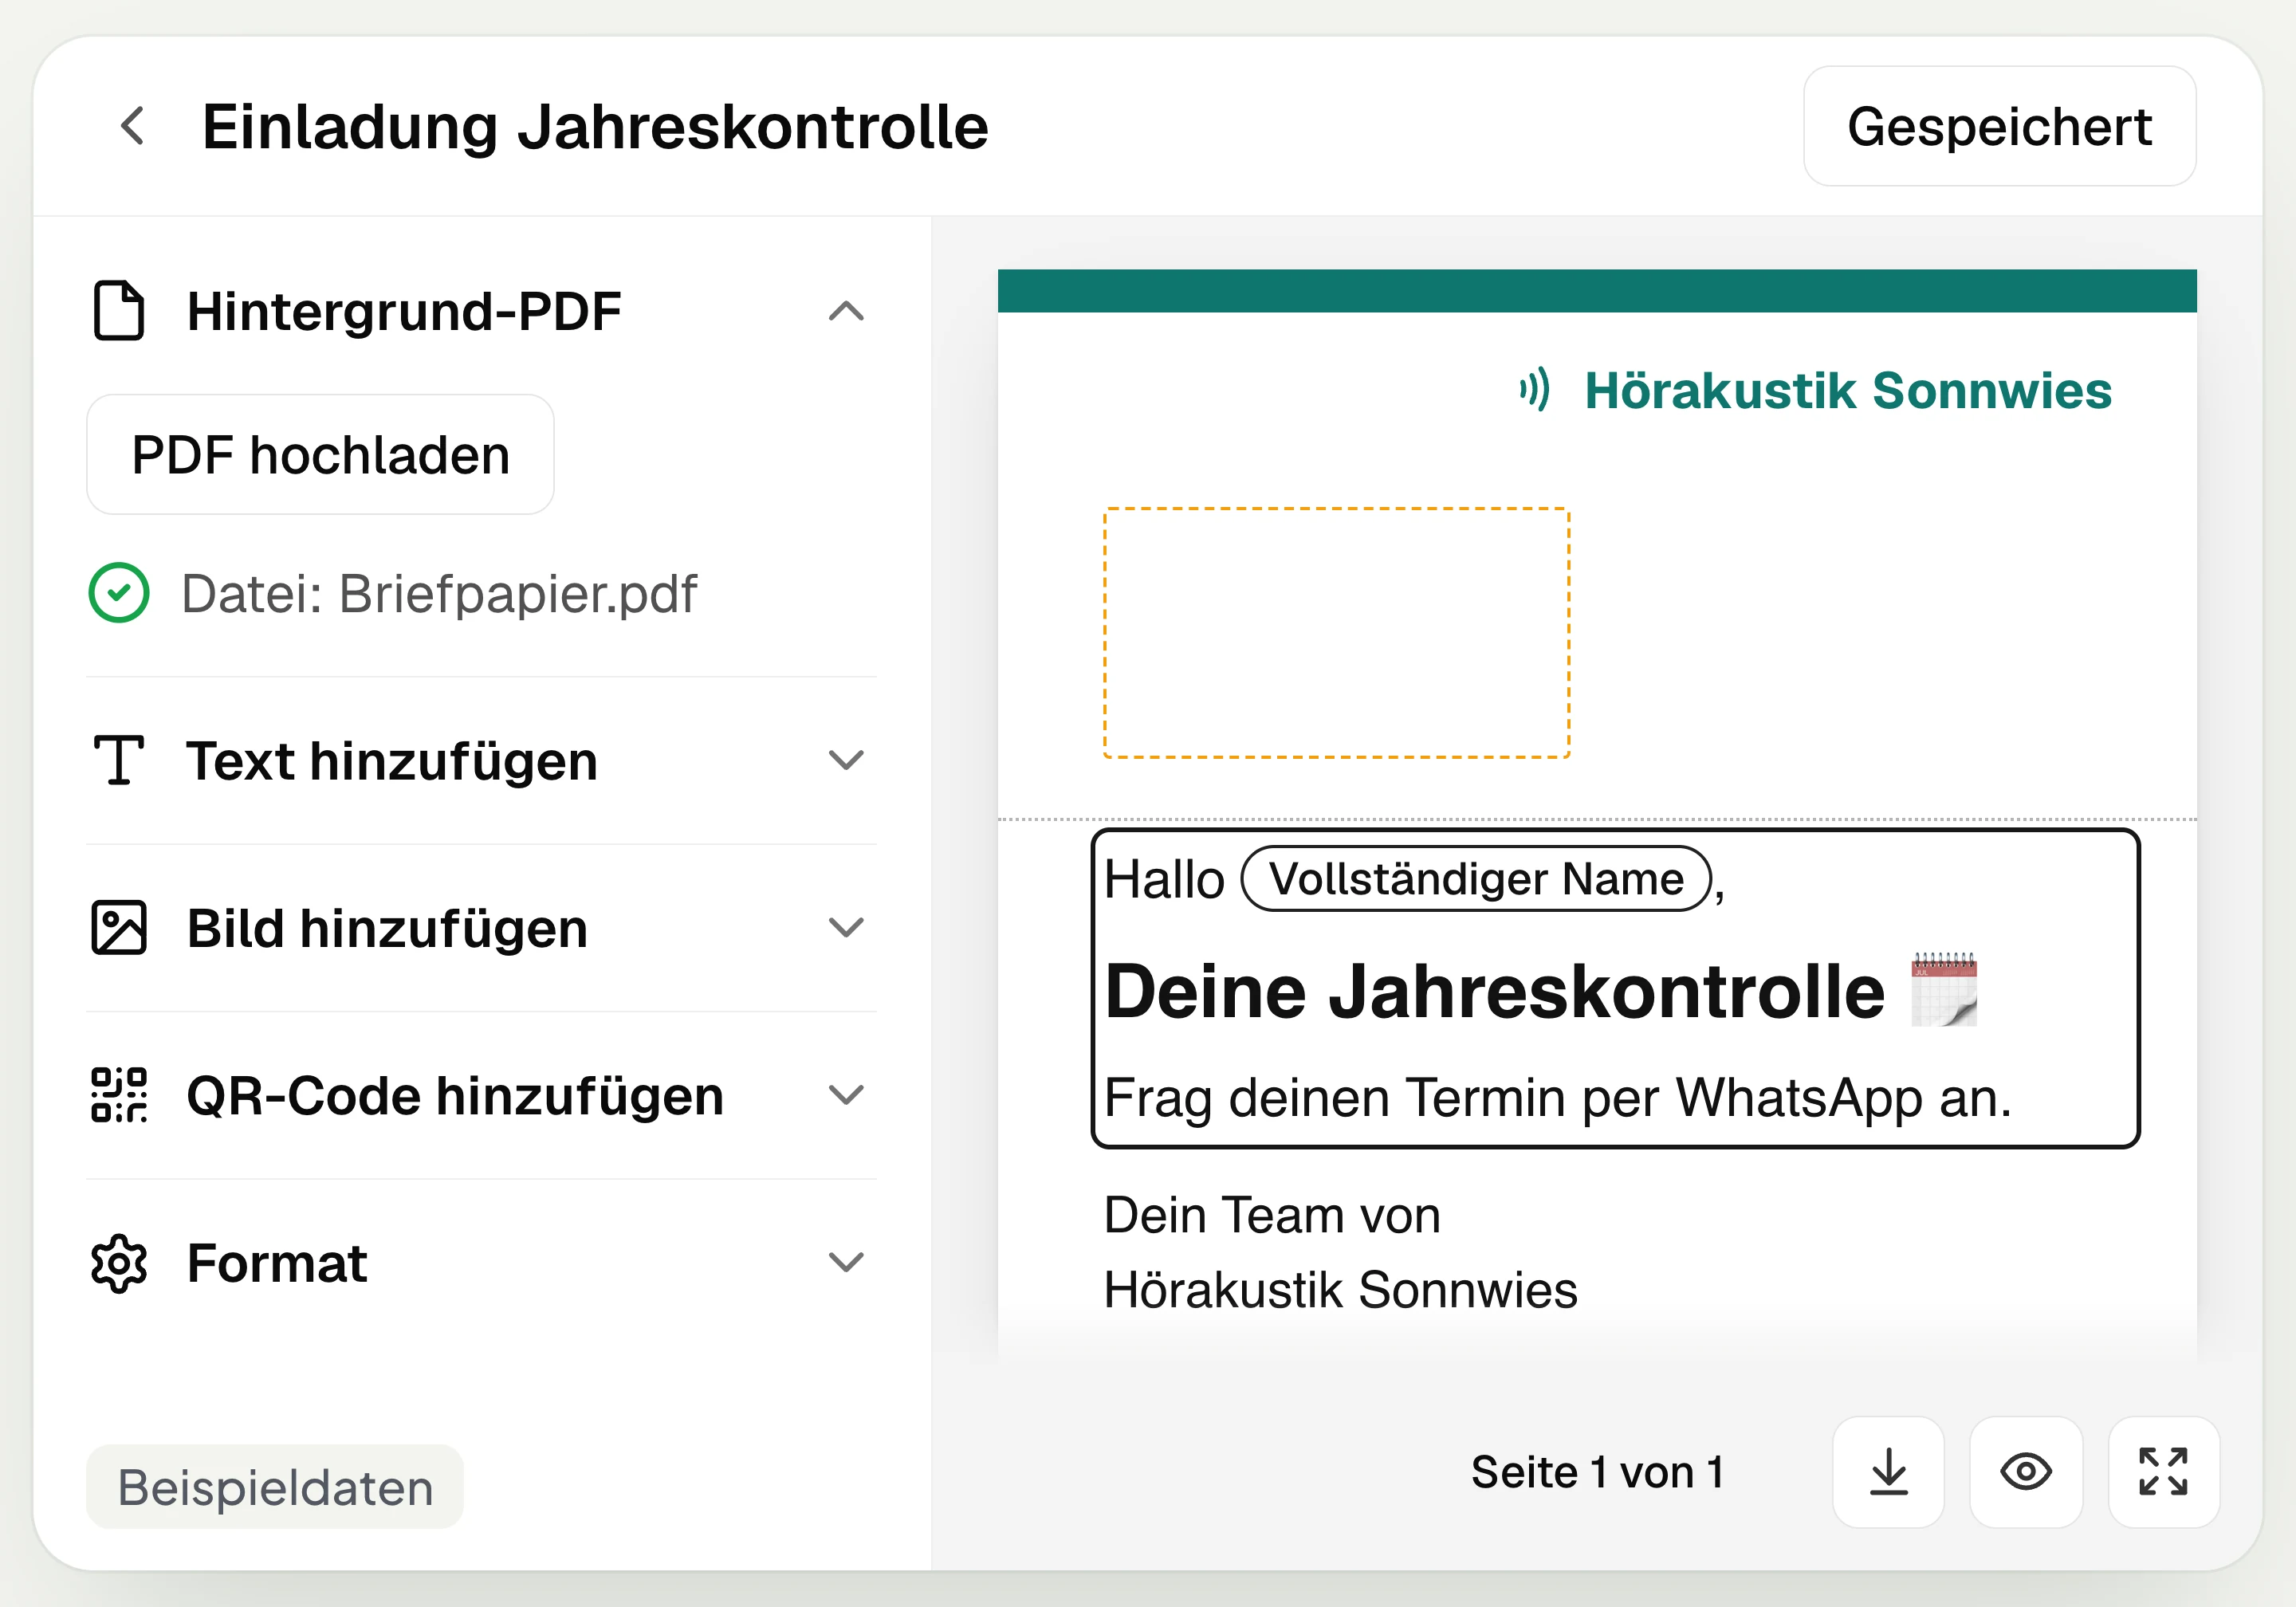Expand the QR-Code hinzufügen chevron
The image size is (2296, 1607).
point(846,1095)
